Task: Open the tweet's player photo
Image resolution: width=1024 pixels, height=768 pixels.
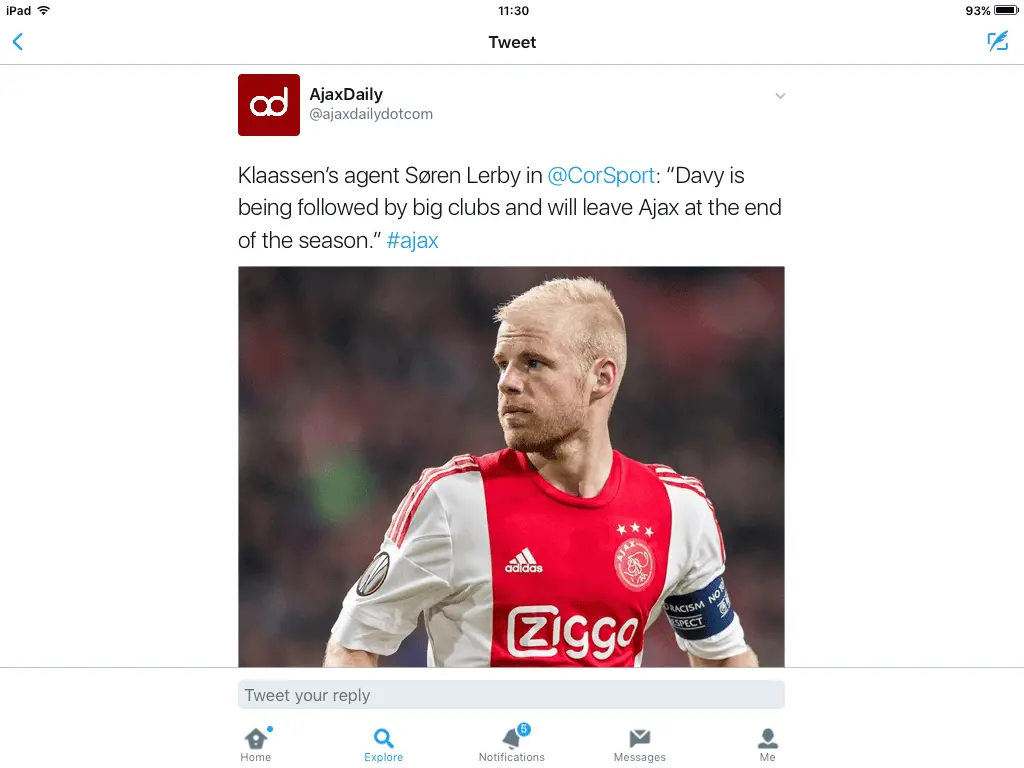Action: coord(511,466)
